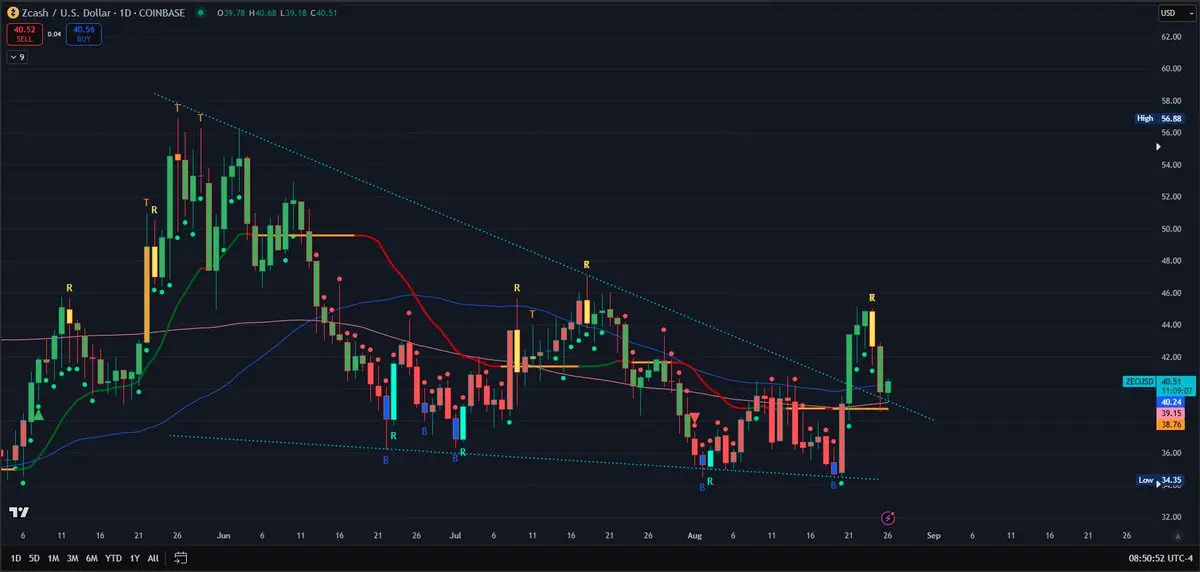Click the 0.04 spread value
The image size is (1200, 572).
point(53,34)
